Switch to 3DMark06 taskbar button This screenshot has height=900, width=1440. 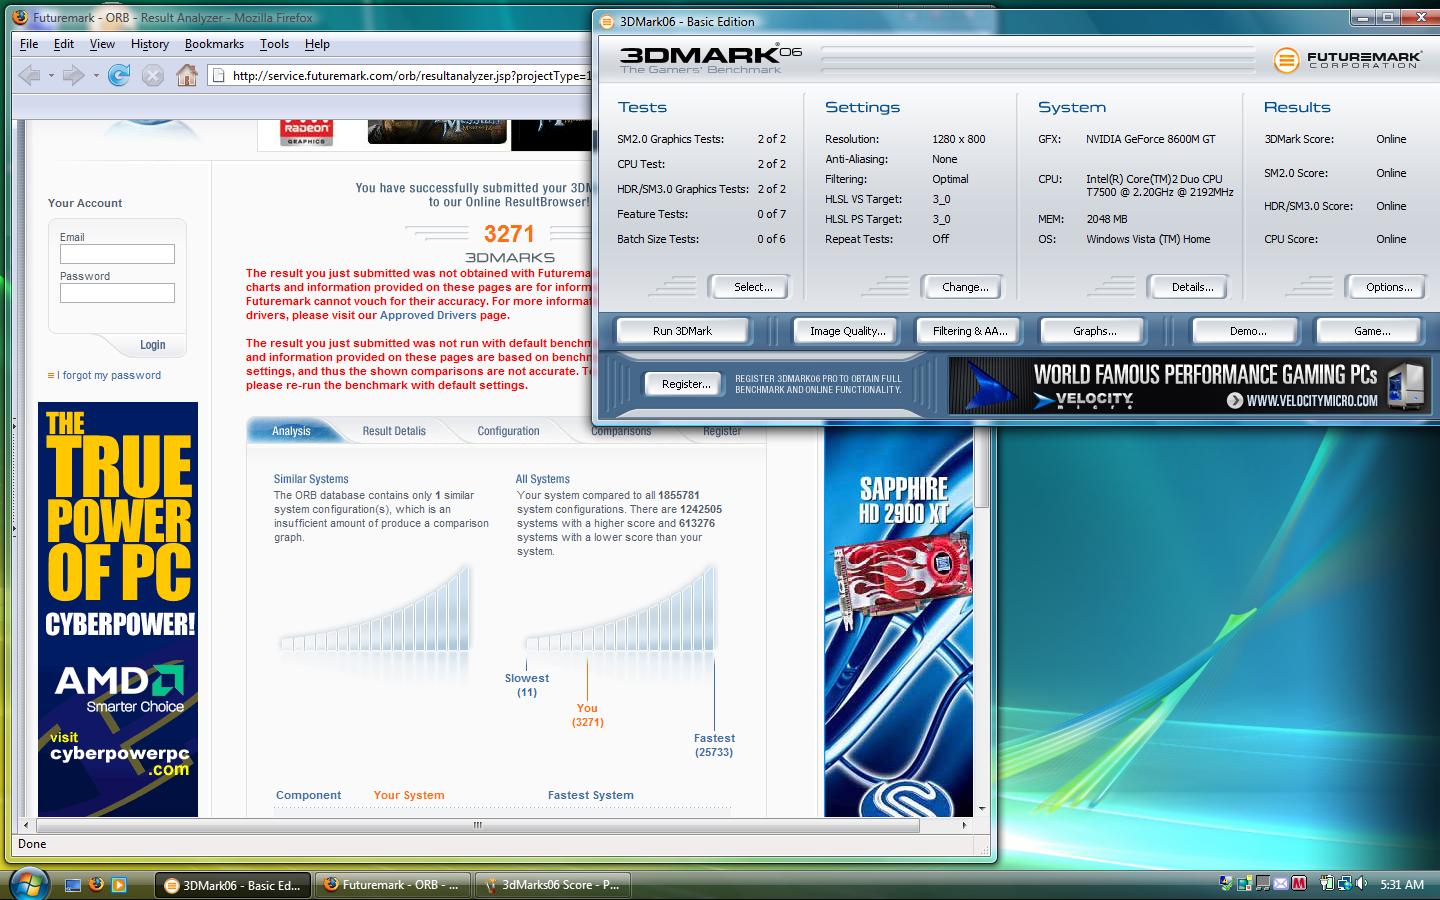pyautogui.click(x=233, y=885)
